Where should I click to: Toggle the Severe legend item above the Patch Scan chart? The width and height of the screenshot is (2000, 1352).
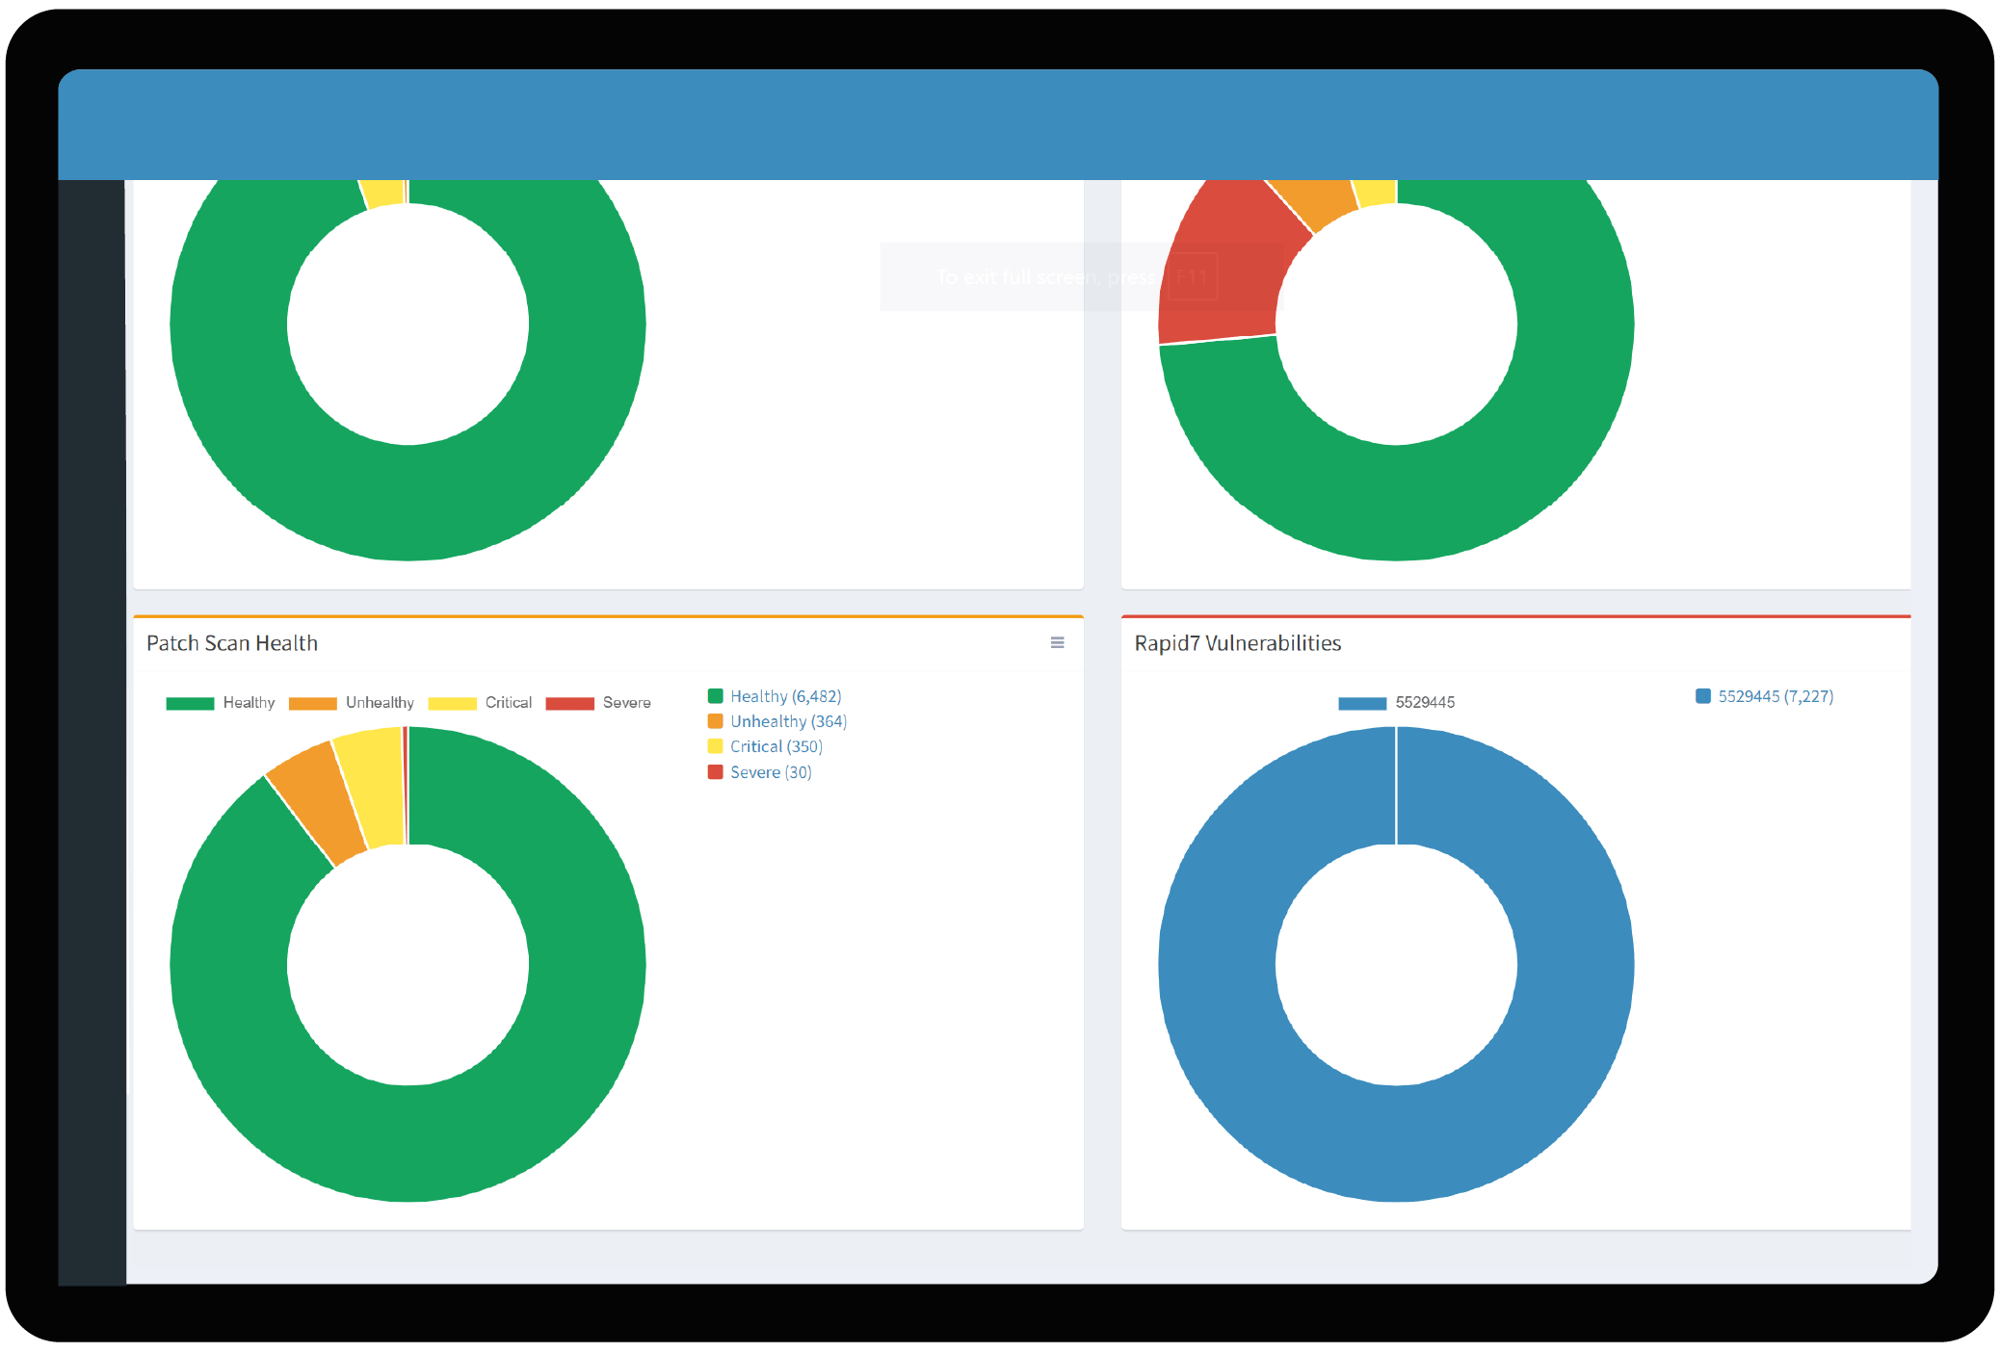point(598,703)
